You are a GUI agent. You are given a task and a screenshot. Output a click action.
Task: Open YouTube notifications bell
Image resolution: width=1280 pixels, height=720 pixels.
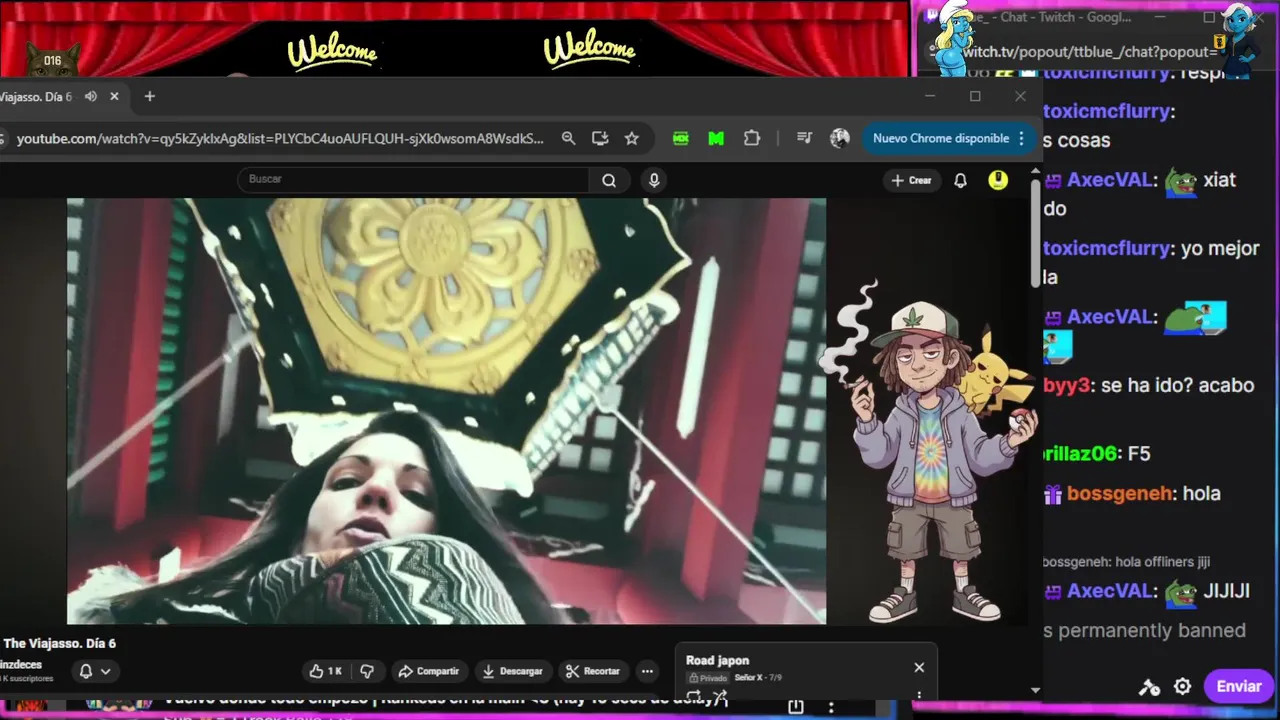pyautogui.click(x=960, y=181)
